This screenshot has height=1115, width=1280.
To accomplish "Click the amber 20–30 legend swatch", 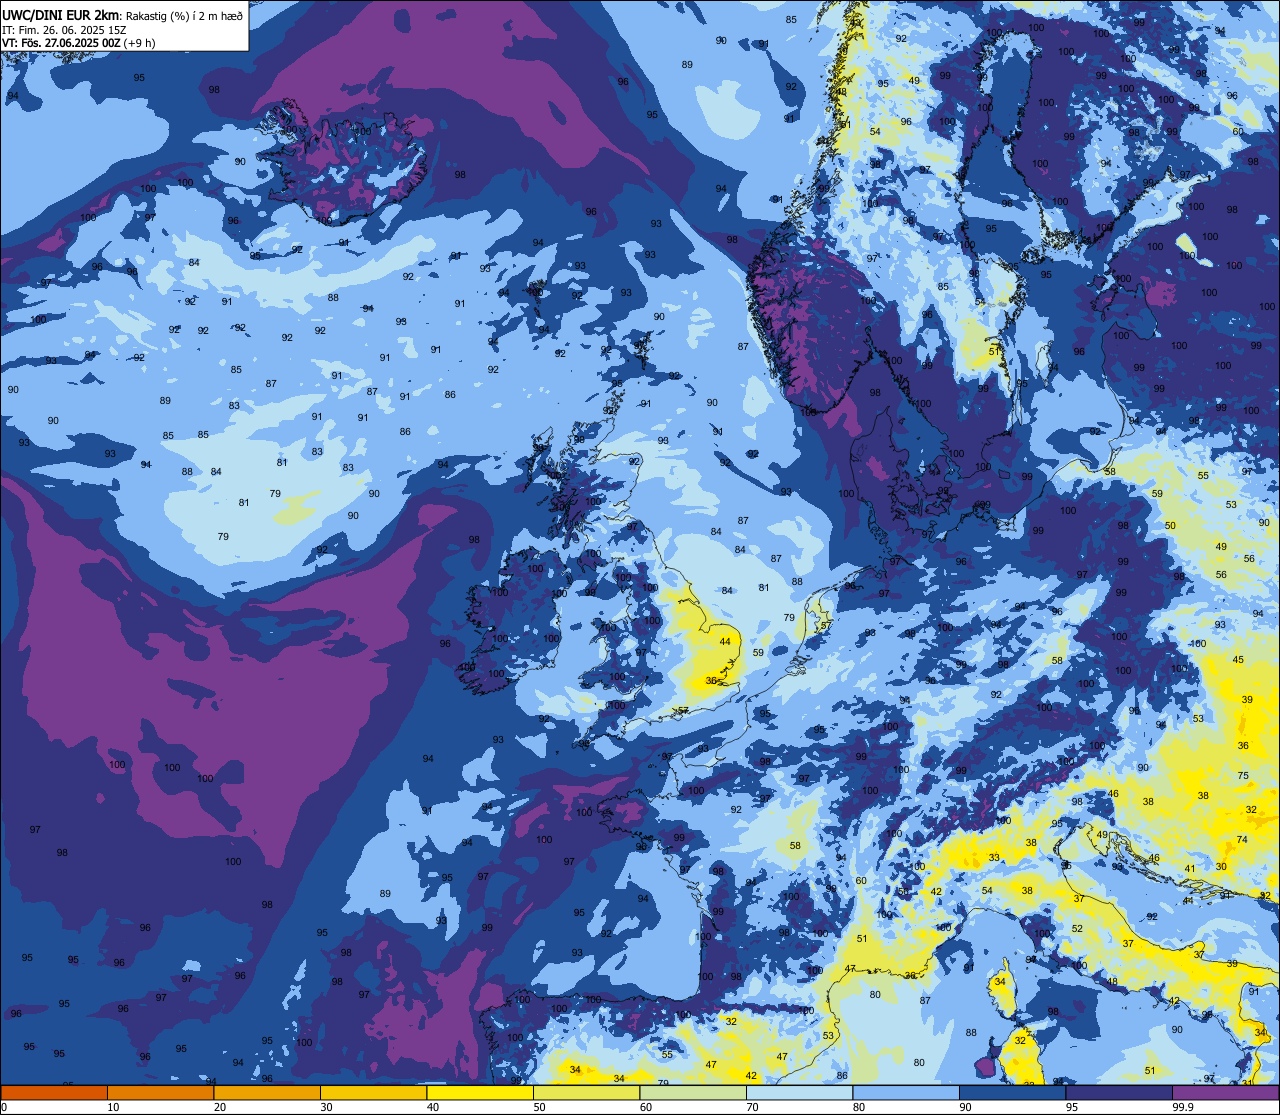I will (x=267, y=1093).
